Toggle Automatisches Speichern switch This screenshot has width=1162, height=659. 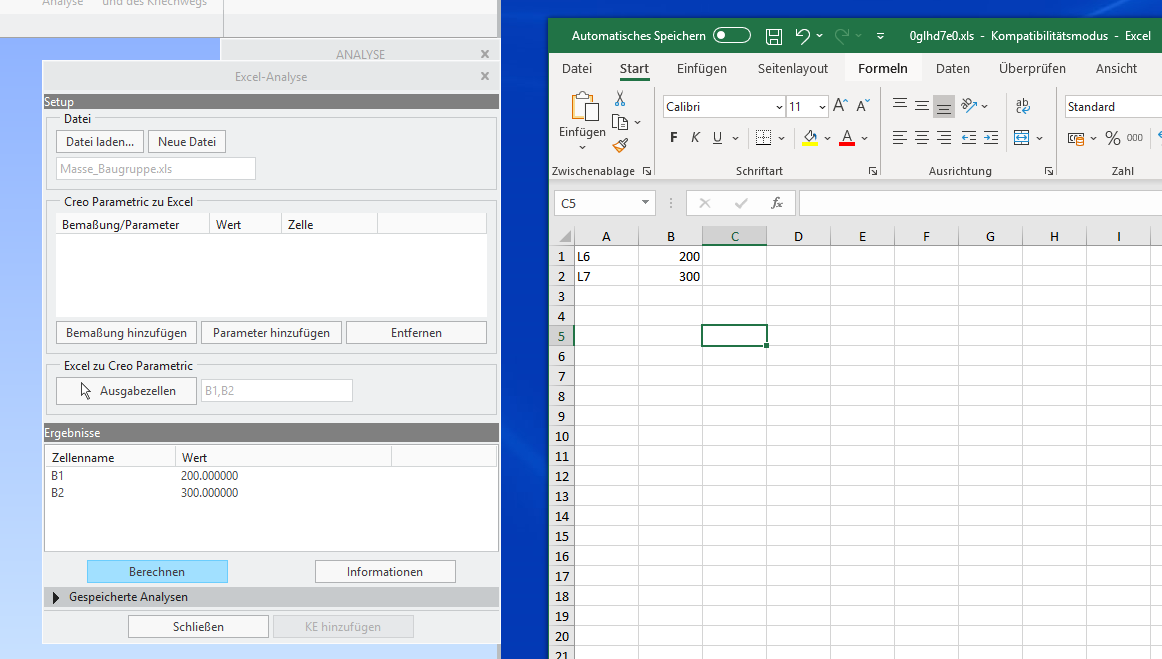[x=731, y=34]
